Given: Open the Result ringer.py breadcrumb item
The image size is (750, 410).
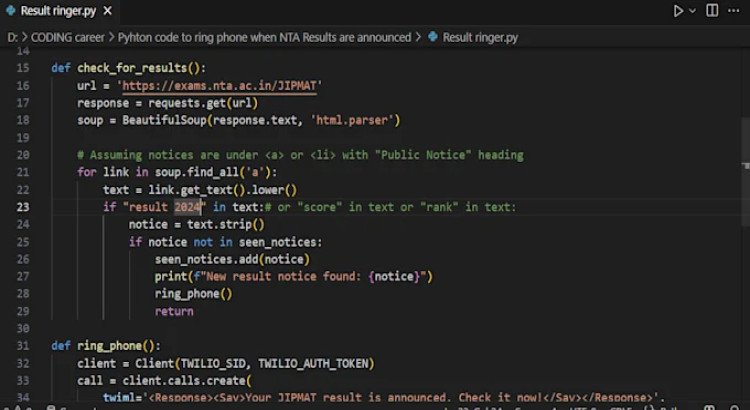Looking at the screenshot, I should [480, 37].
